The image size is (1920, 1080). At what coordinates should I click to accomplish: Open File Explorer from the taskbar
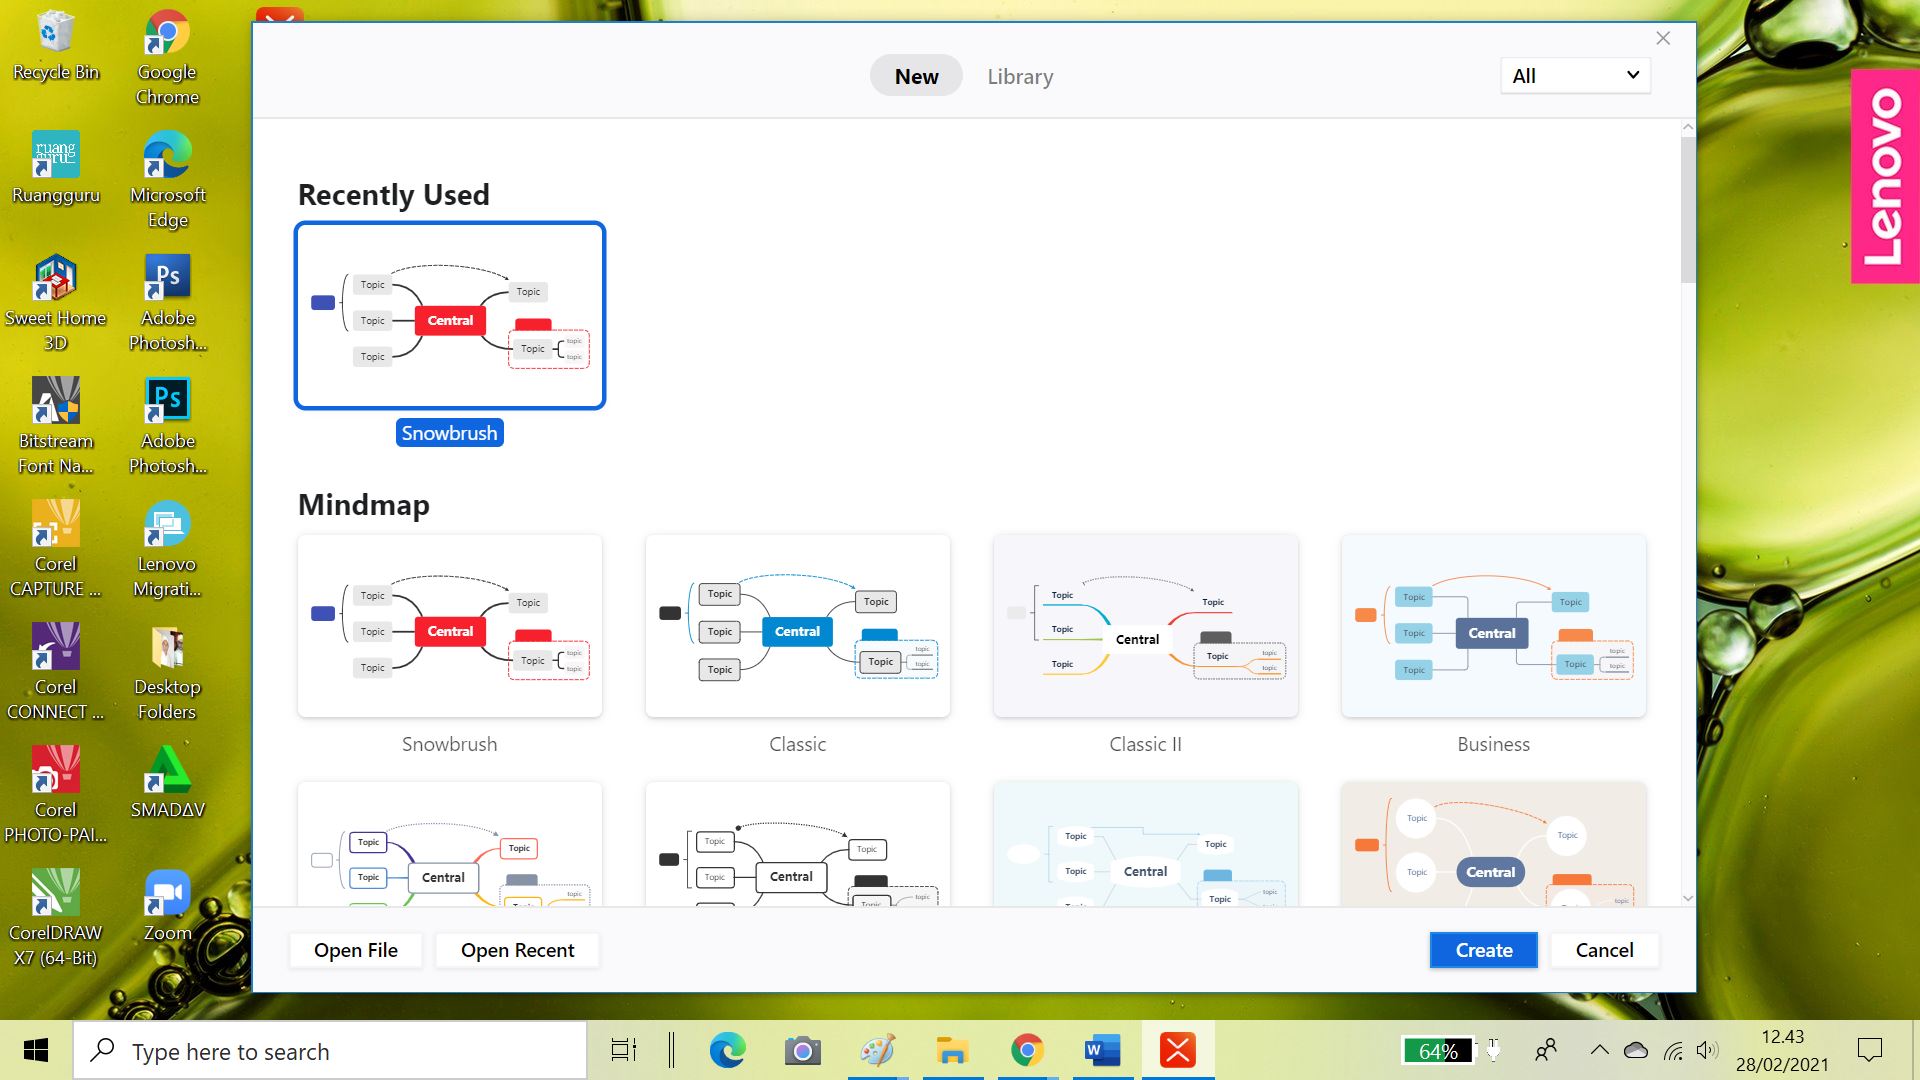(952, 1050)
